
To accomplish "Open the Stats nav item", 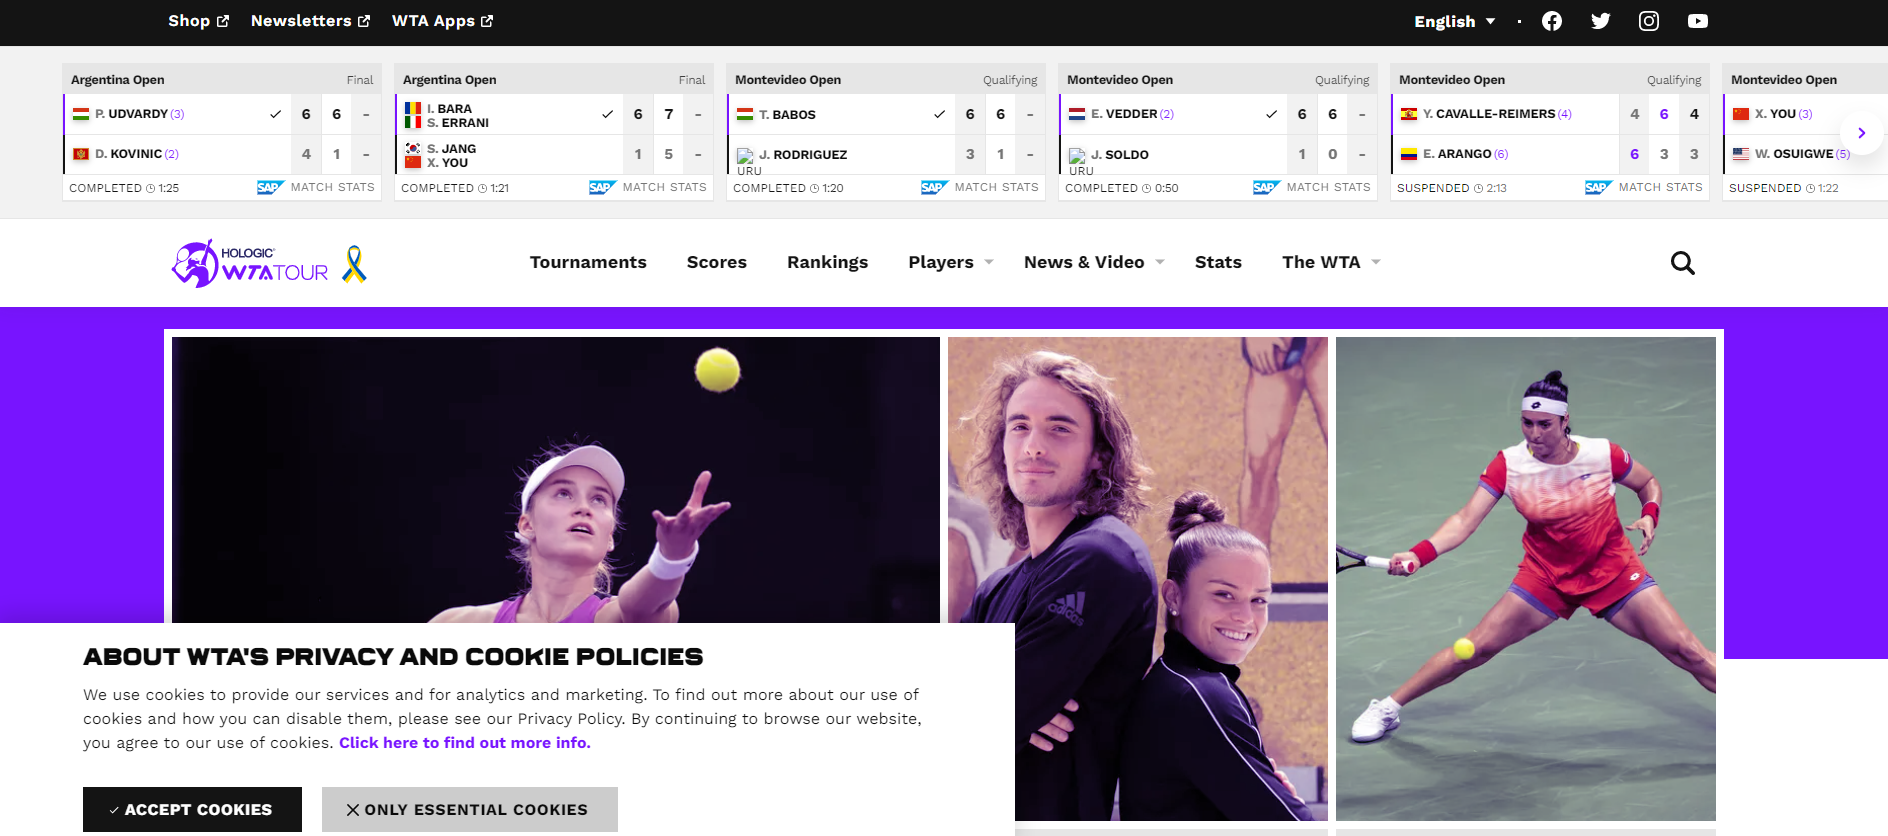I will [x=1218, y=262].
